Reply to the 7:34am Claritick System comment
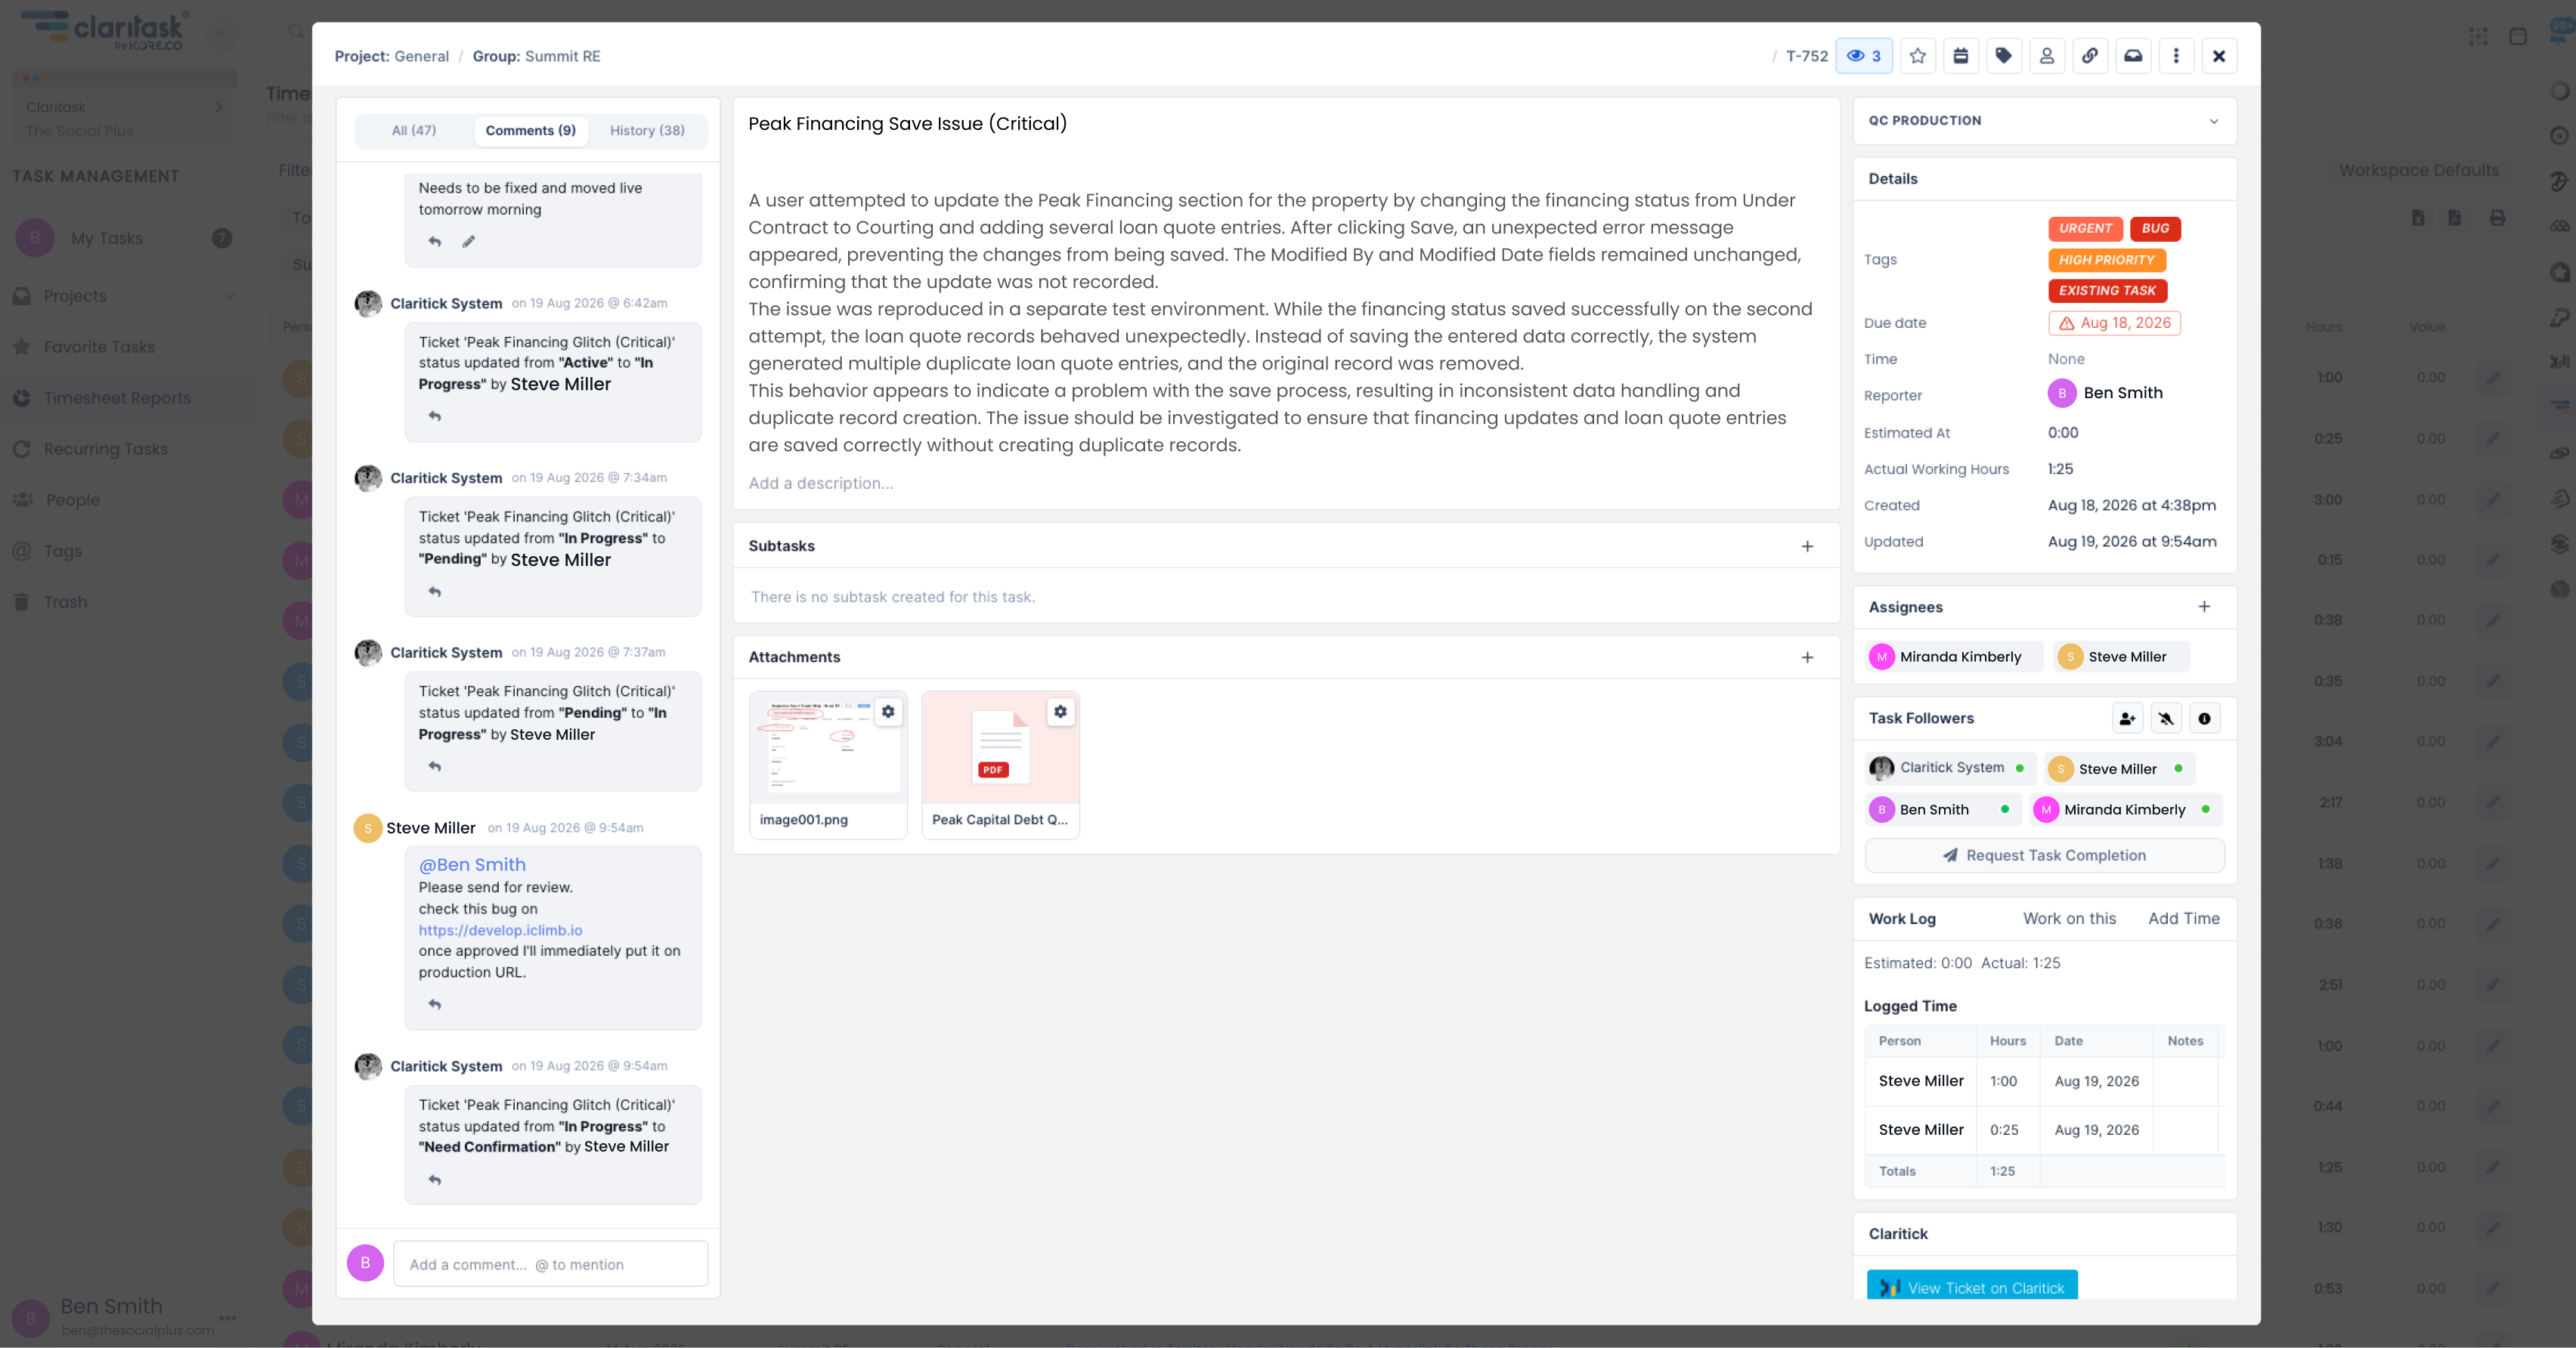Viewport: 2576px width, 1348px height. tap(434, 592)
